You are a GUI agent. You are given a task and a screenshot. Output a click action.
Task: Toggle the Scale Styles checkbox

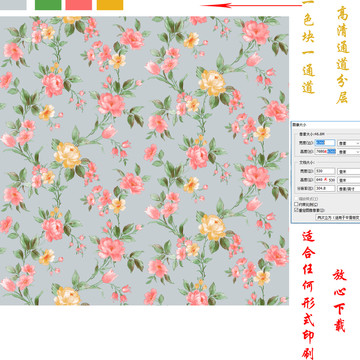click(296, 199)
